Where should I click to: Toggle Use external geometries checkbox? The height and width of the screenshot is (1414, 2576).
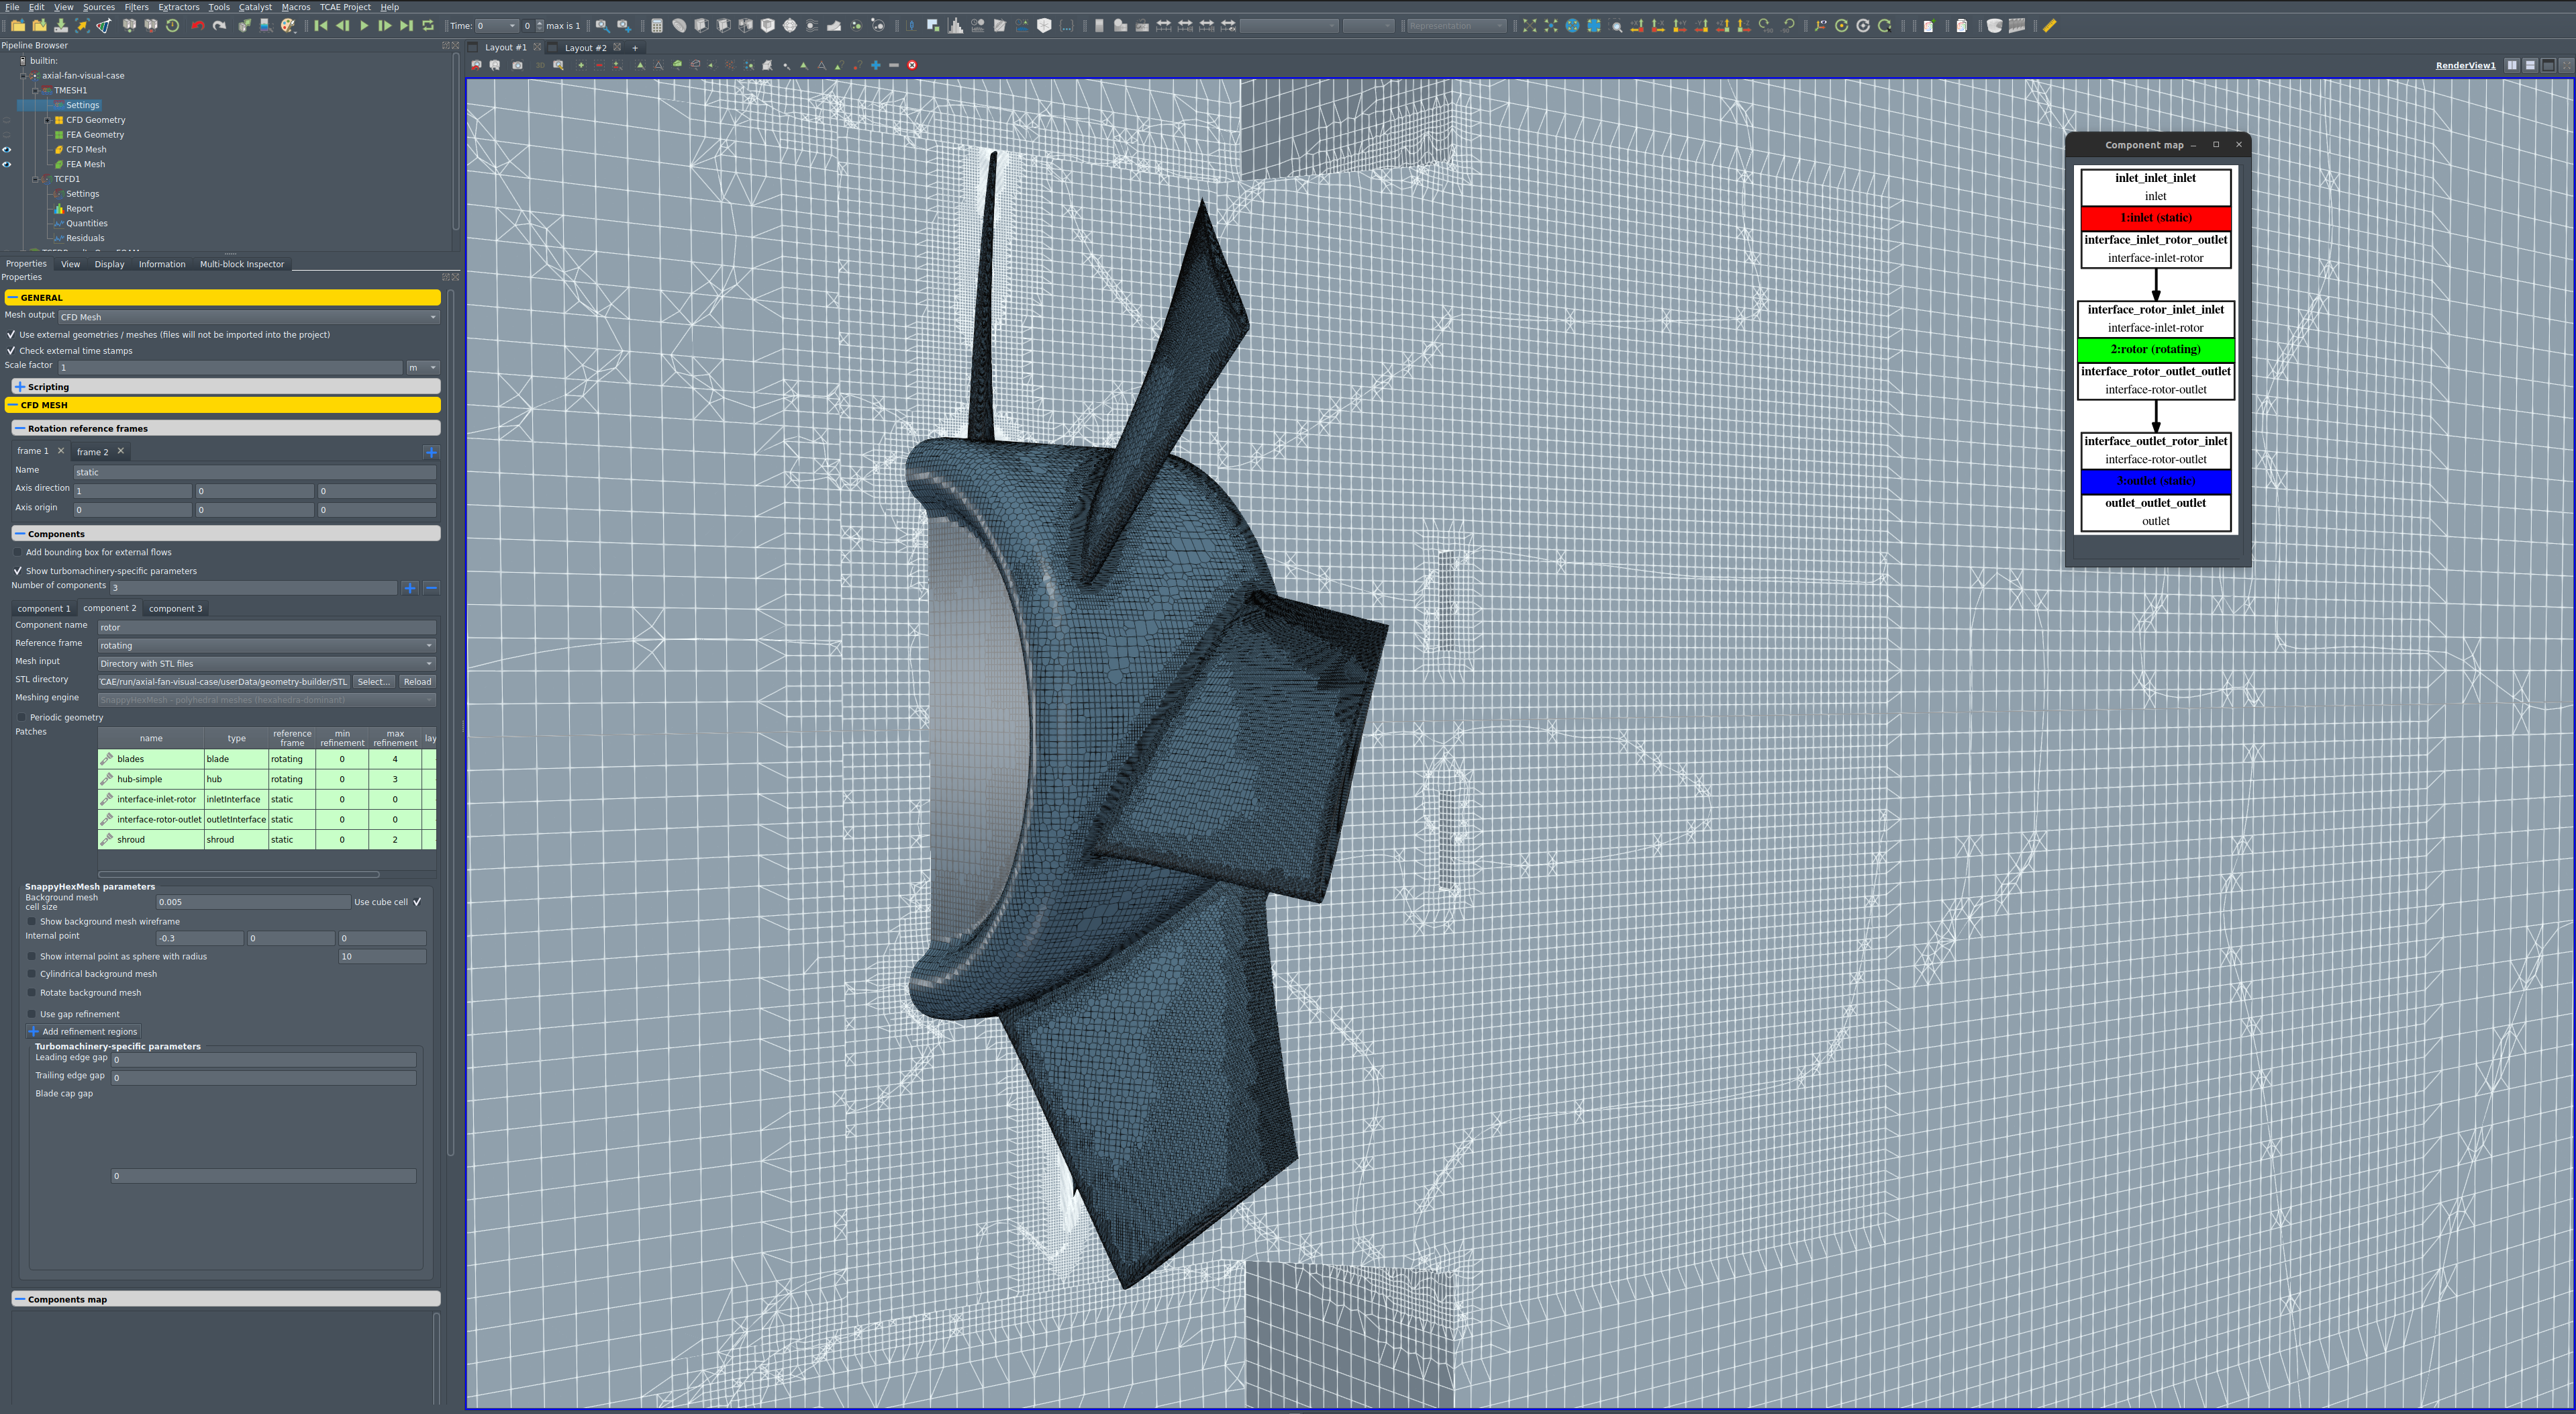coord(11,335)
